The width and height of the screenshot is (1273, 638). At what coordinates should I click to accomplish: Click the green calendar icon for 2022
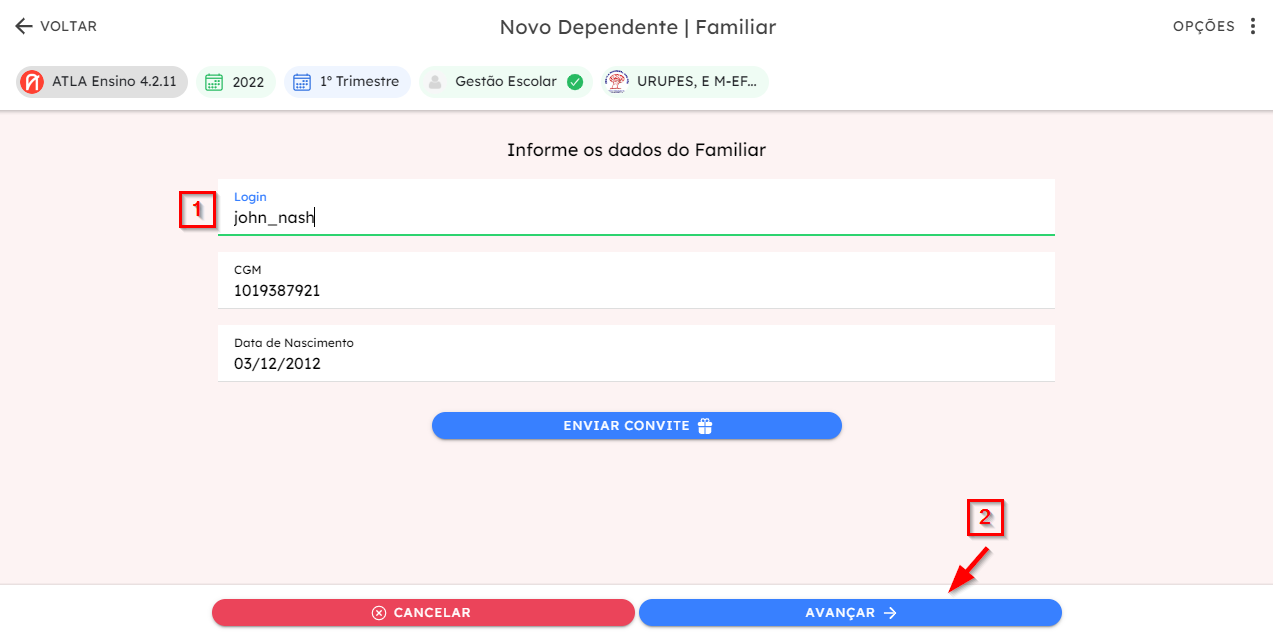[213, 82]
